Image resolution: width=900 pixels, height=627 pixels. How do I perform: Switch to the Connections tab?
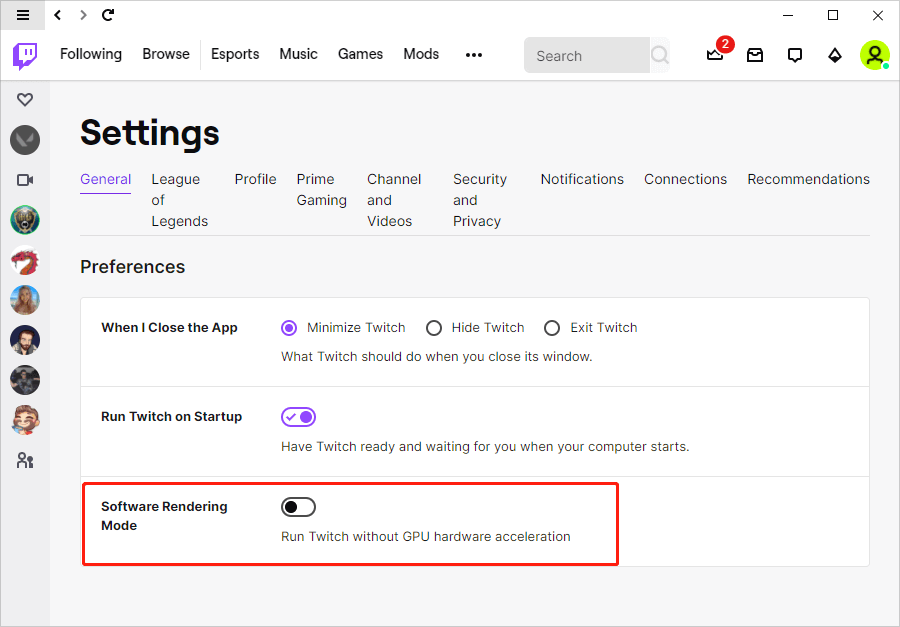tap(685, 179)
